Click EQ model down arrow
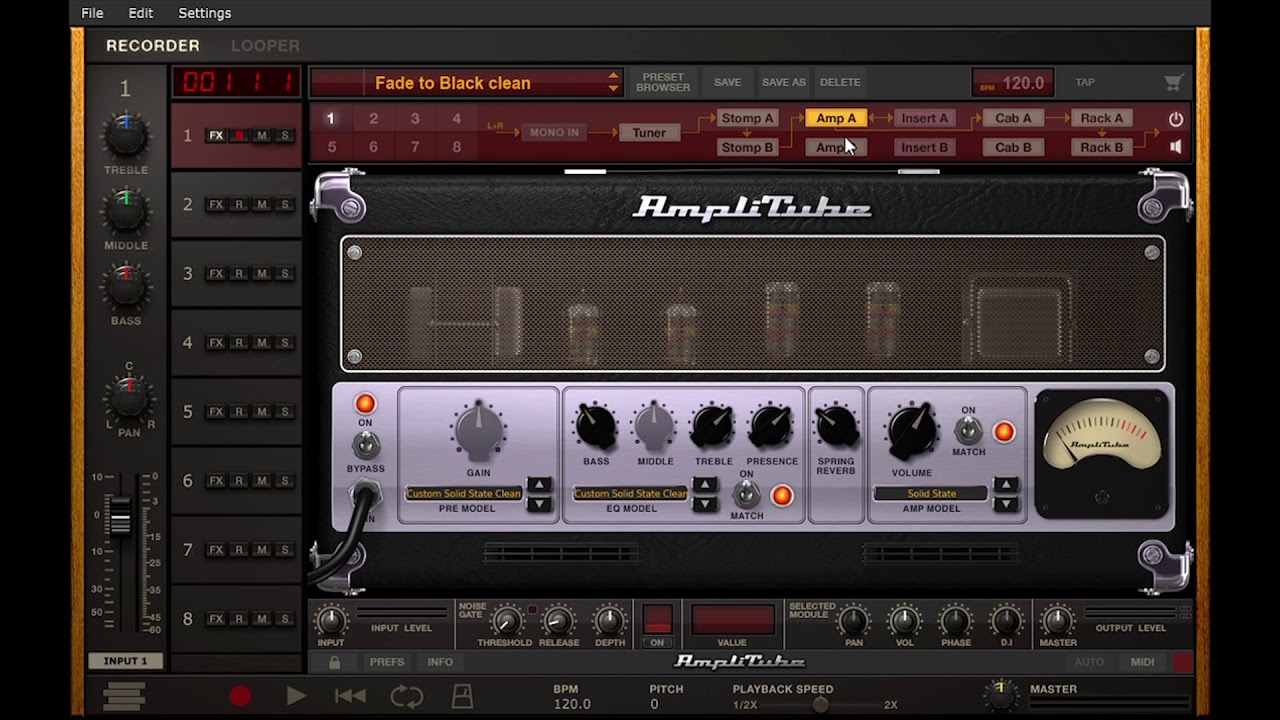 coord(705,504)
